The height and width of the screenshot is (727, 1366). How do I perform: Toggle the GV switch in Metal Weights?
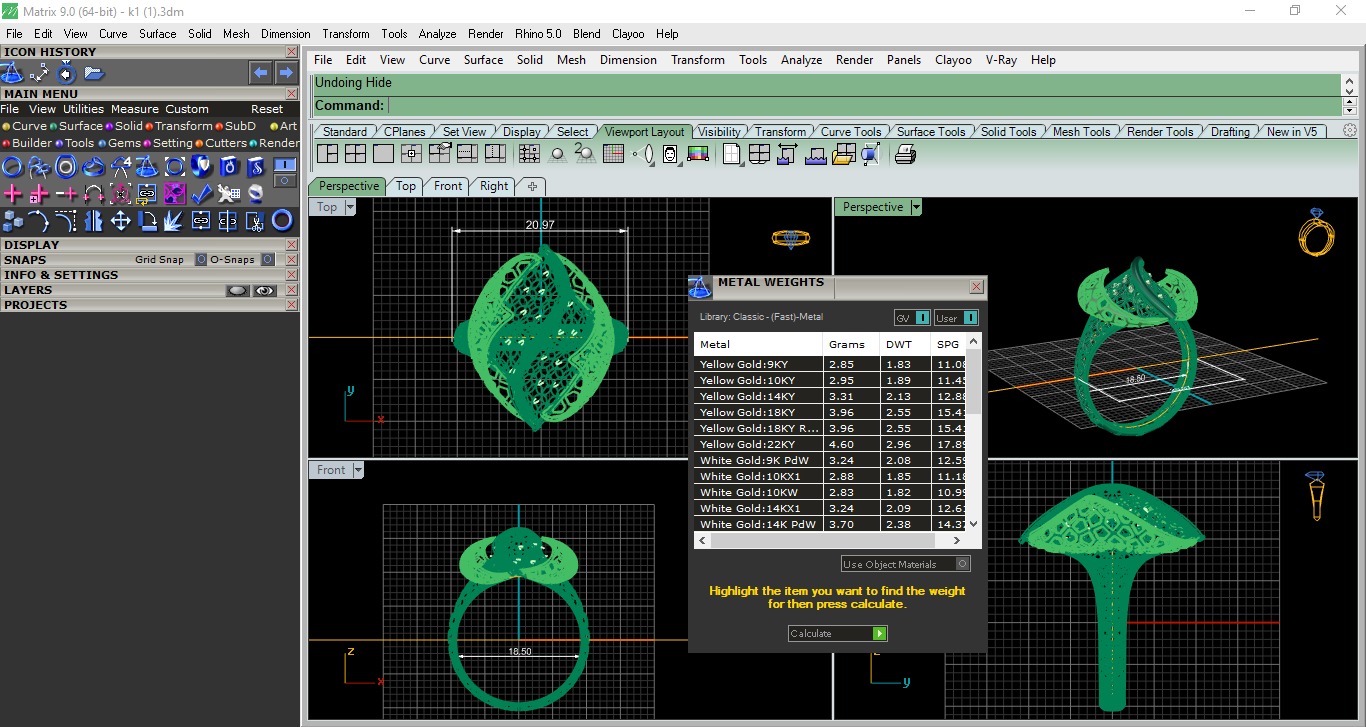click(x=923, y=318)
